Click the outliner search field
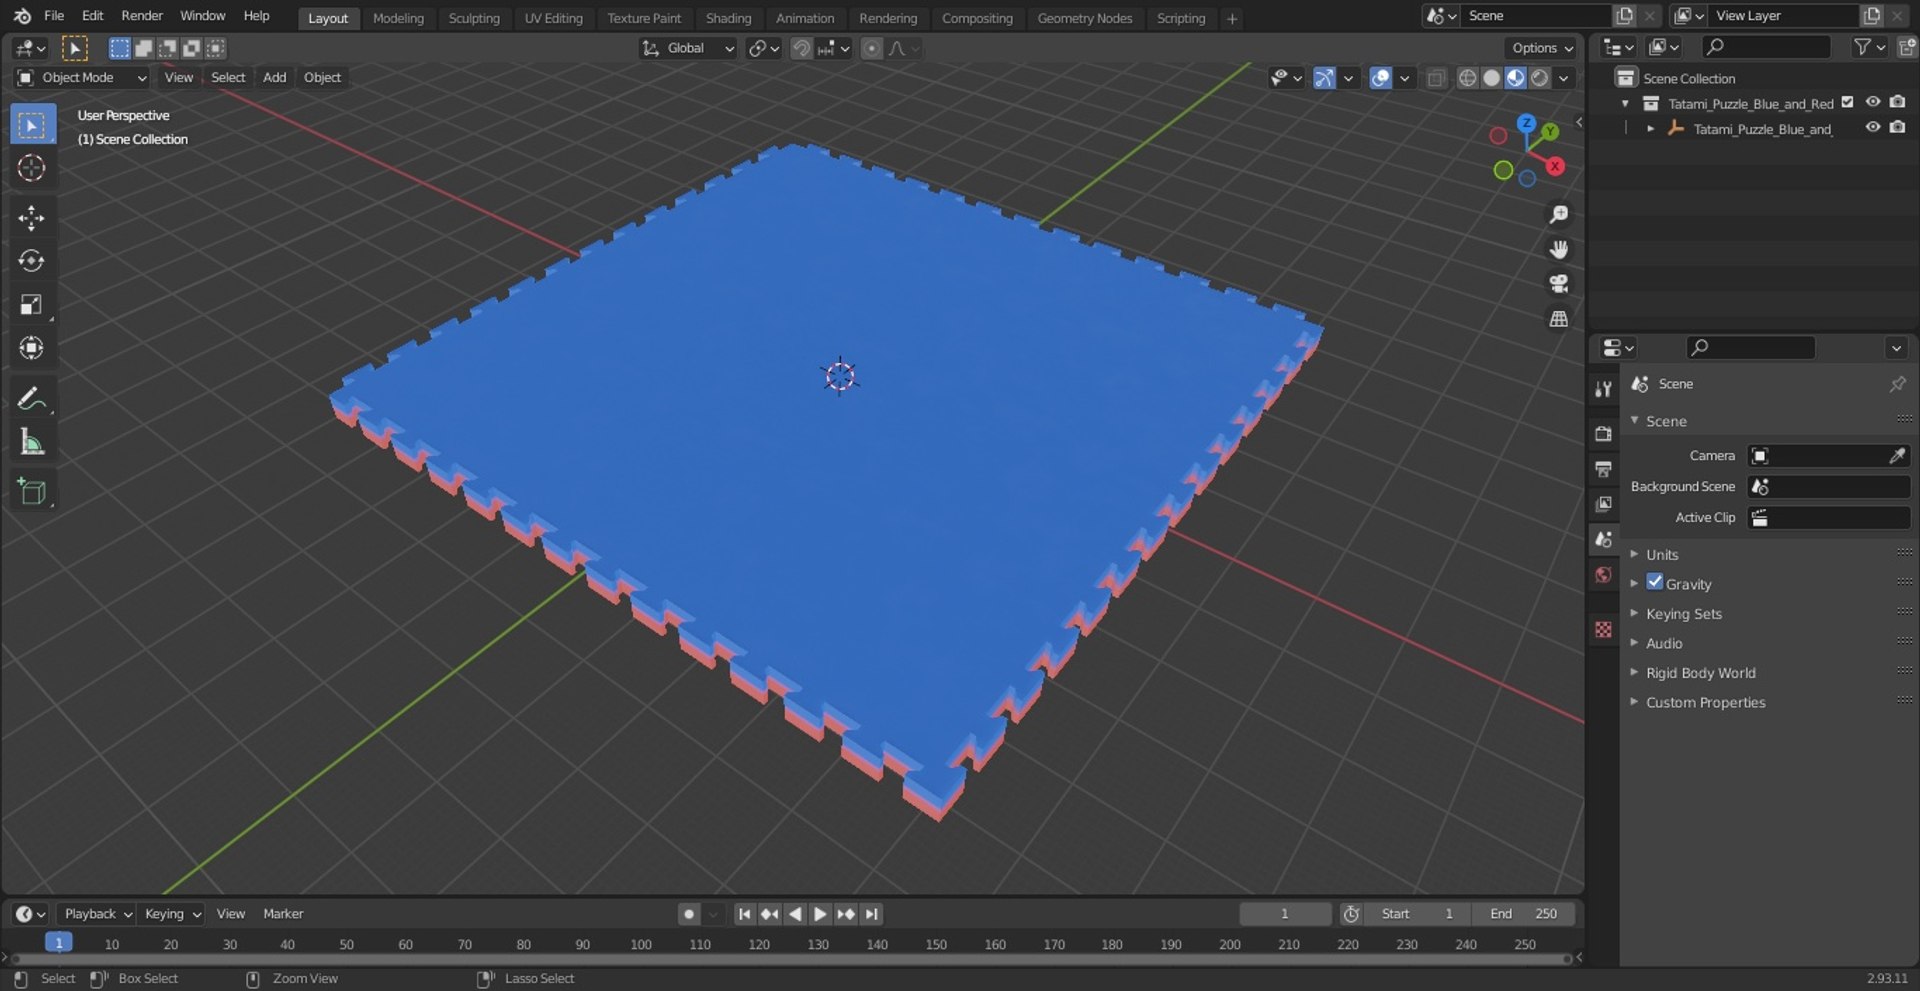The width and height of the screenshot is (1920, 991). (1766, 47)
